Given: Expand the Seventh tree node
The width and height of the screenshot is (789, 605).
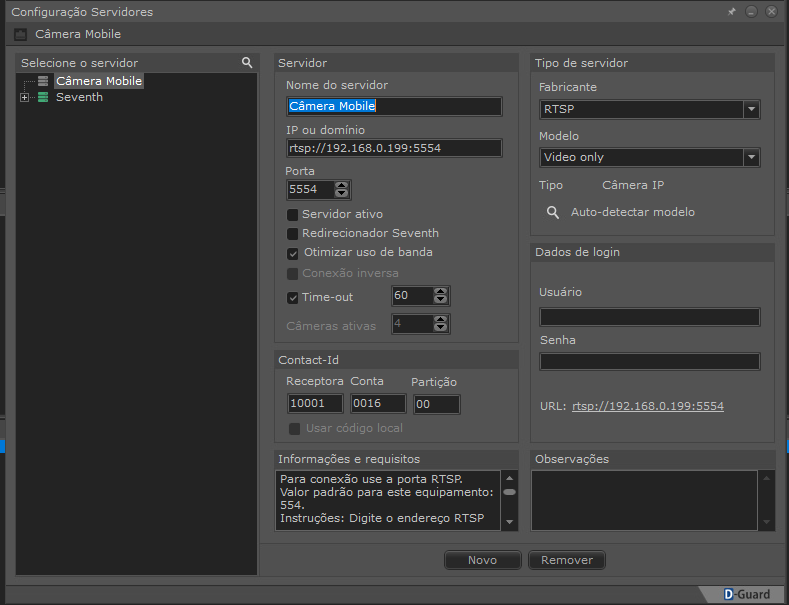Looking at the screenshot, I should (x=24, y=98).
